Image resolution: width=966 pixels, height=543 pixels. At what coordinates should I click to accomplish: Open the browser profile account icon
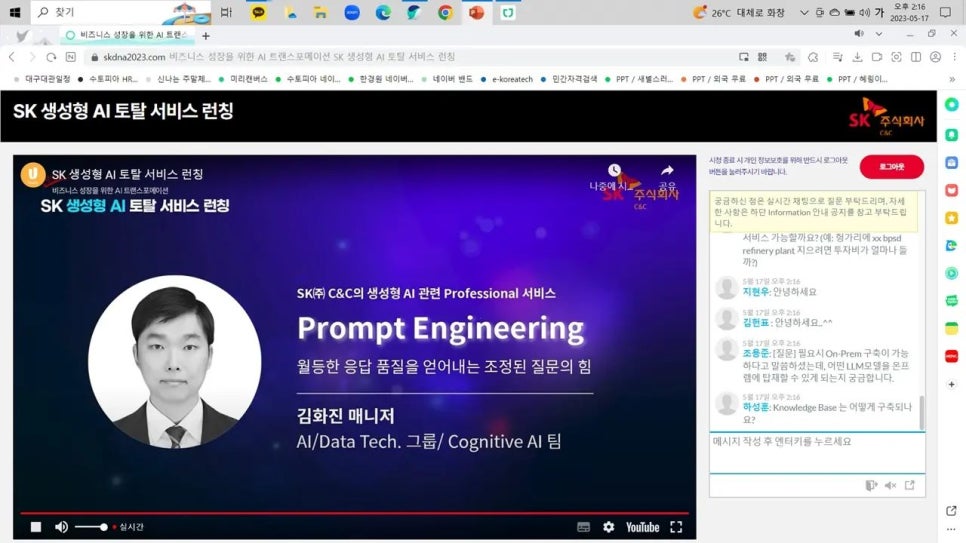935,57
